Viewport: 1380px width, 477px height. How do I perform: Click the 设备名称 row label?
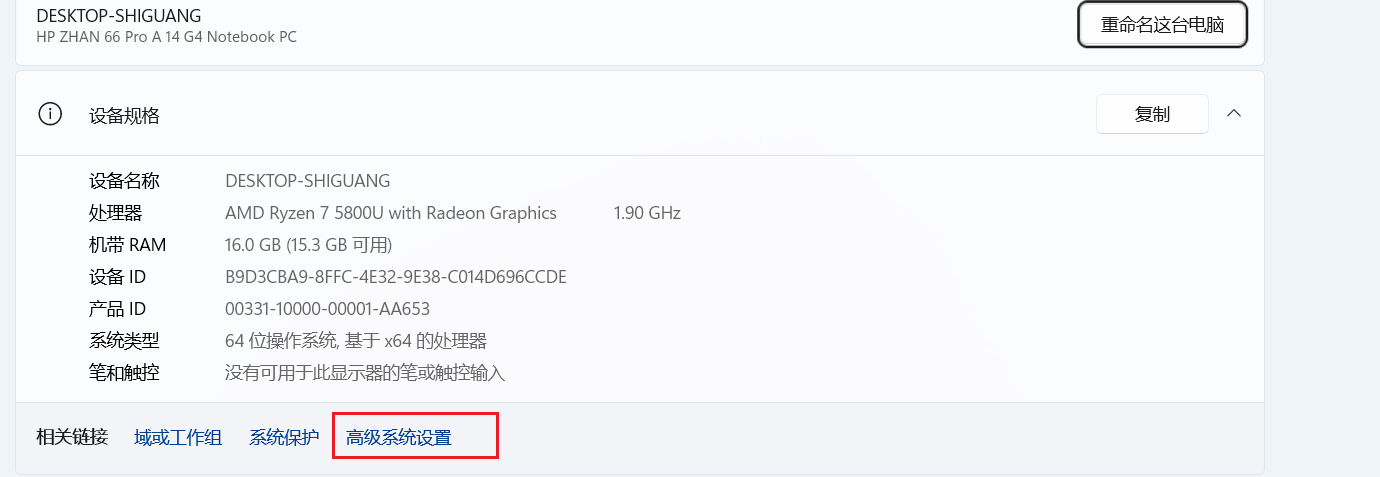(124, 181)
